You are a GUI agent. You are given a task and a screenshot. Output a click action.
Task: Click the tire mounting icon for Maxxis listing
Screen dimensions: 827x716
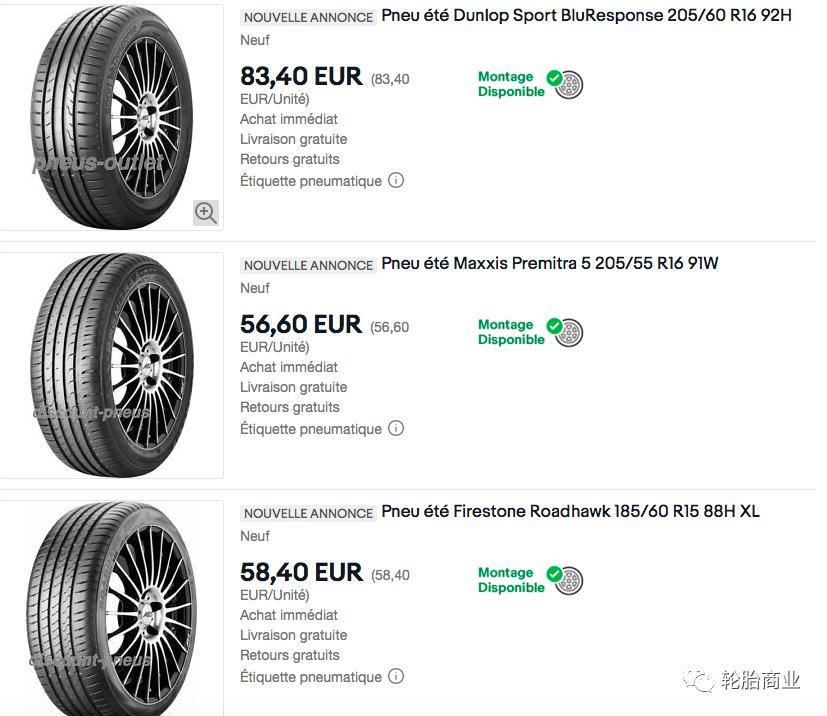coord(569,333)
